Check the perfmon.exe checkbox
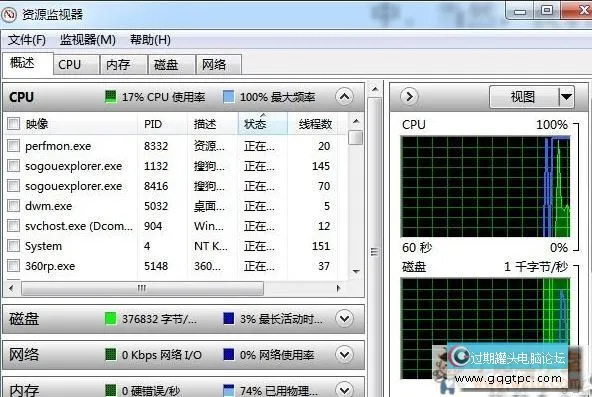Image resolution: width=592 pixels, height=397 pixels. (13, 145)
